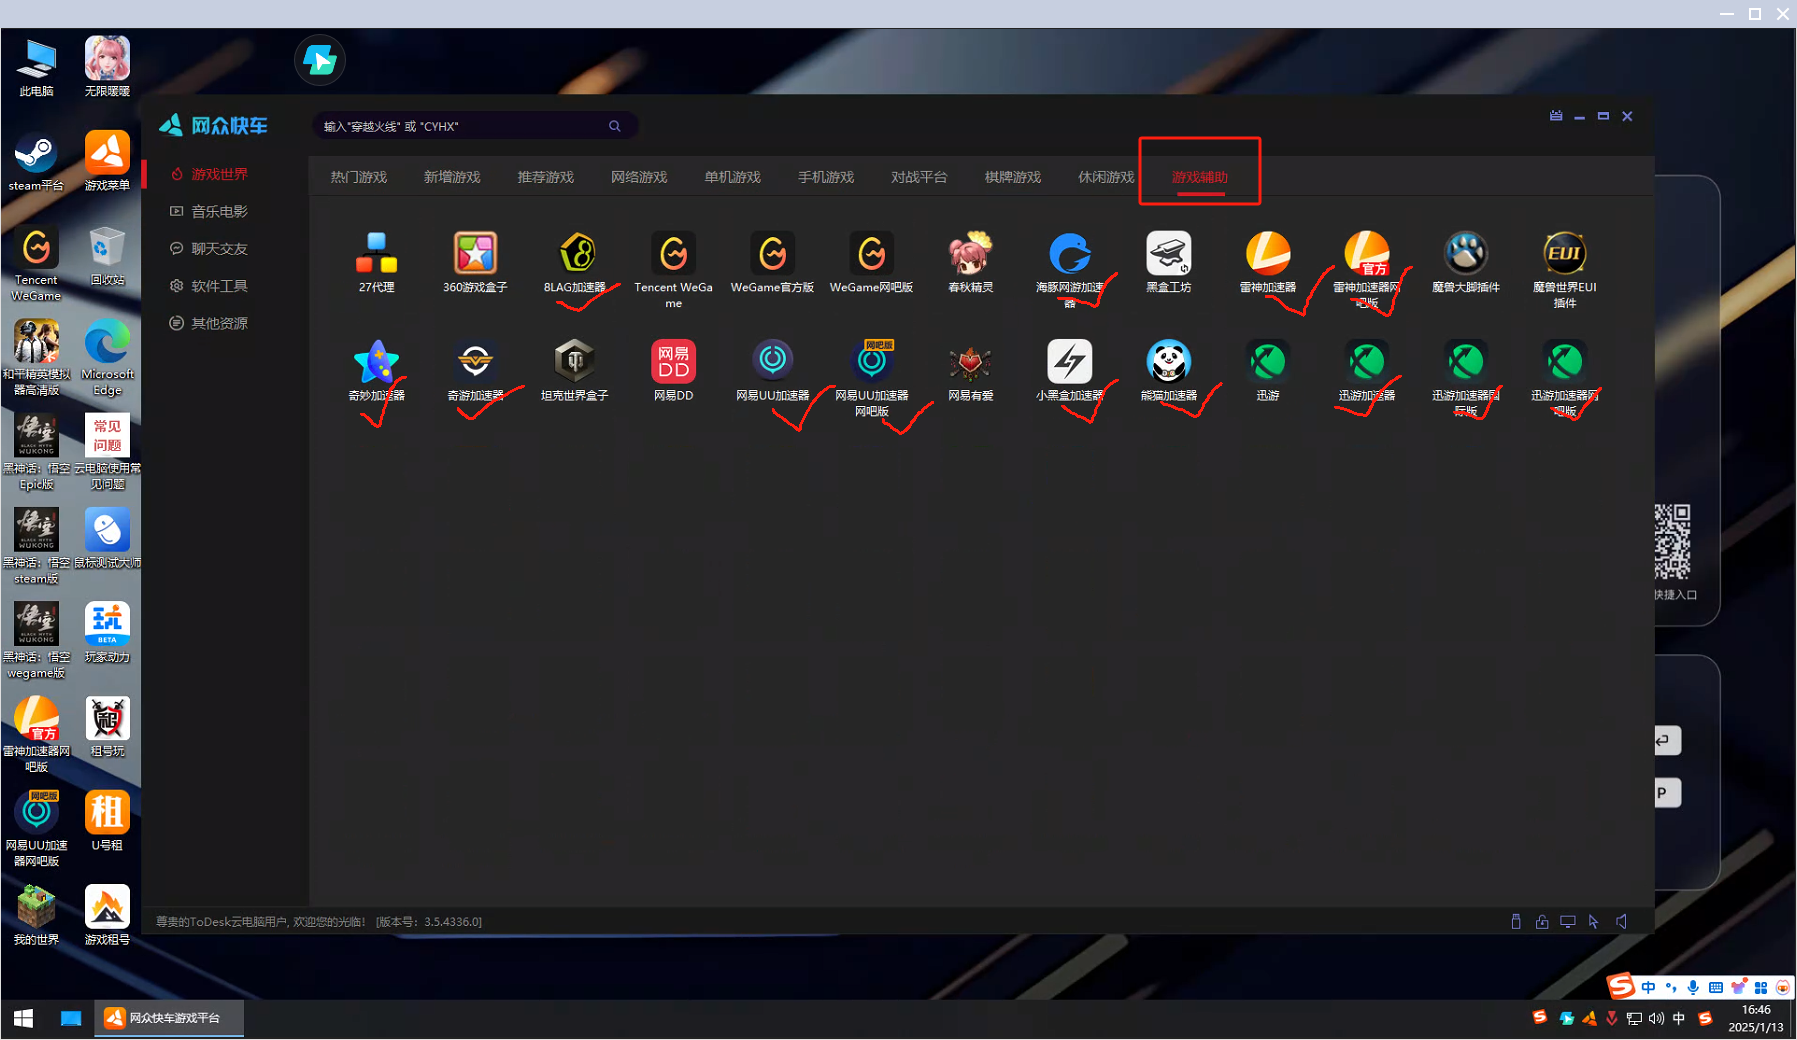The image size is (1797, 1040).
Task: Click the monitor icon in status bar
Action: 1568,922
